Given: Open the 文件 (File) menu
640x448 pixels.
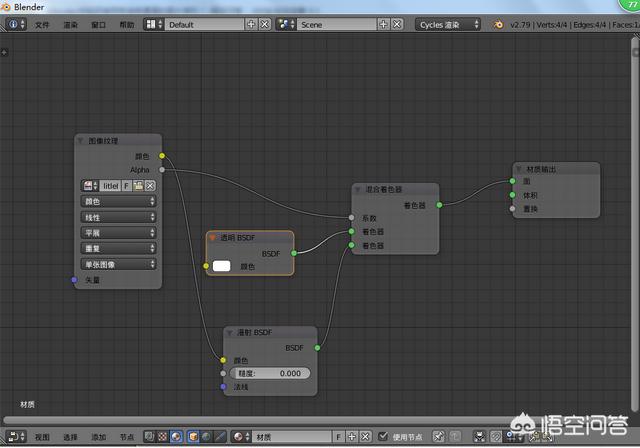Looking at the screenshot, I should [42, 25].
